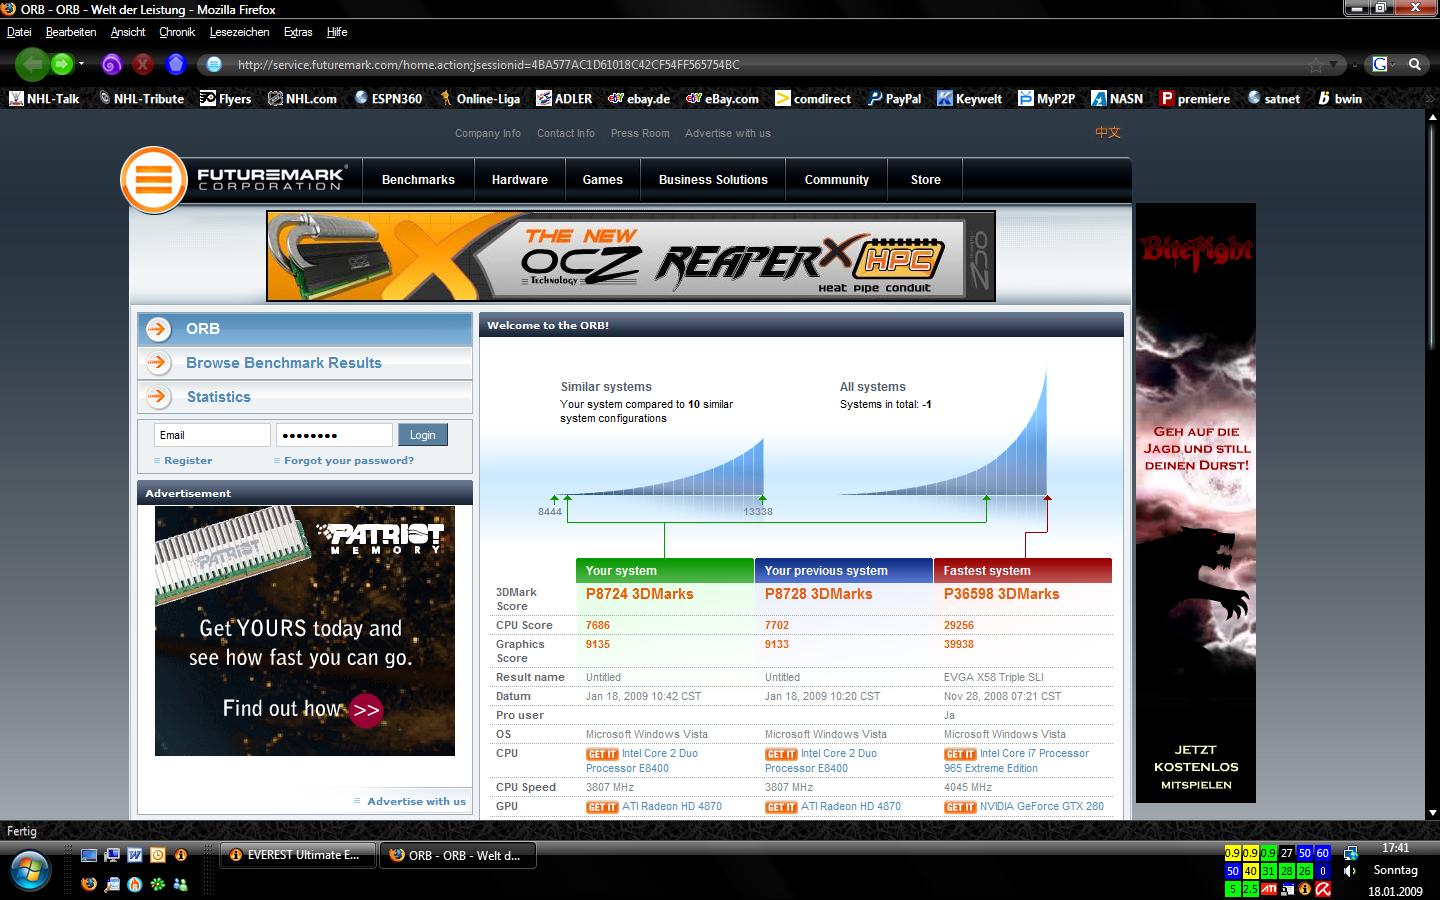This screenshot has height=900, width=1440.
Task: Open the Benchmarks navigation tab
Action: pos(418,180)
